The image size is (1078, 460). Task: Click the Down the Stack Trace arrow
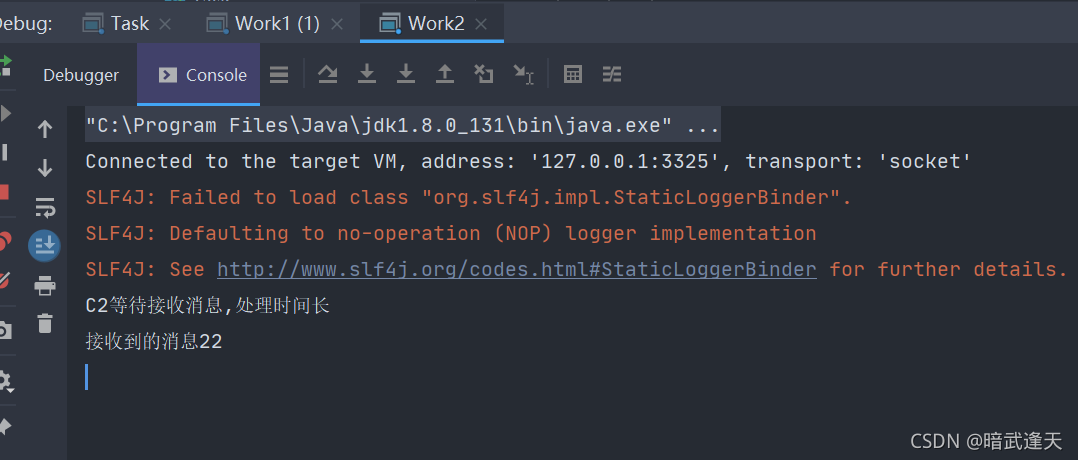(x=45, y=168)
